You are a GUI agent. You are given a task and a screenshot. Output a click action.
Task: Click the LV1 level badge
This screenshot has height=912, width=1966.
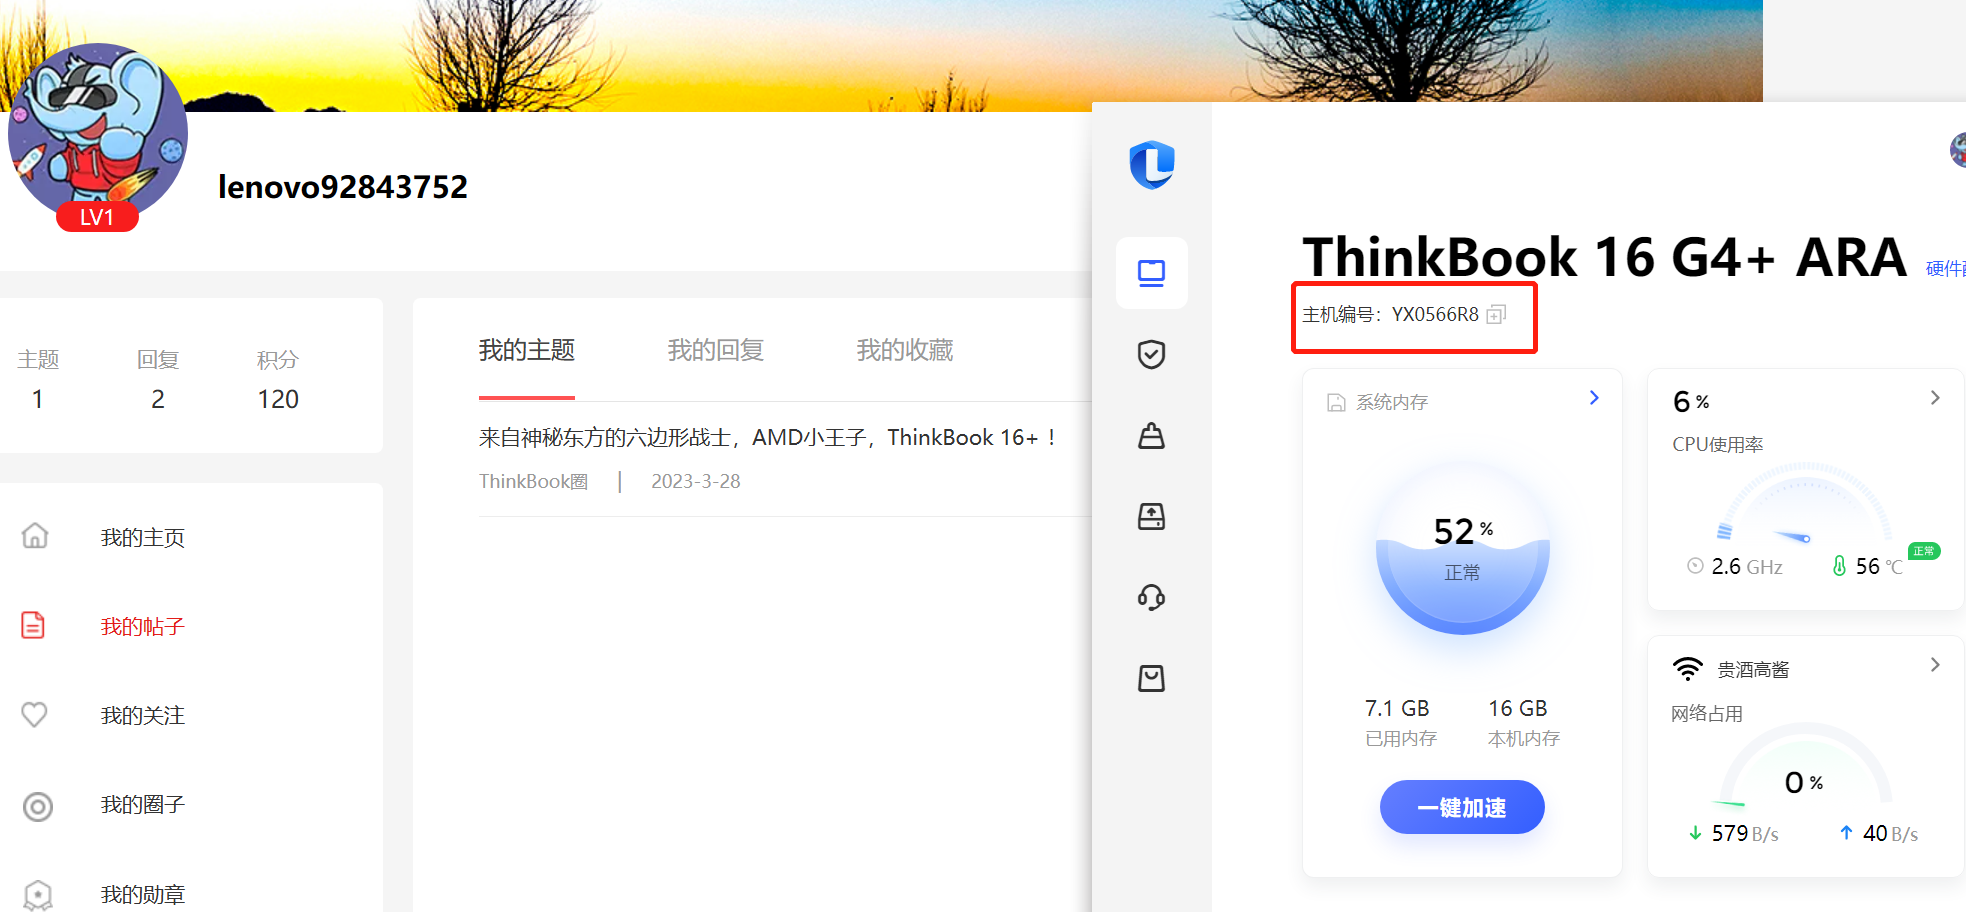click(x=97, y=217)
